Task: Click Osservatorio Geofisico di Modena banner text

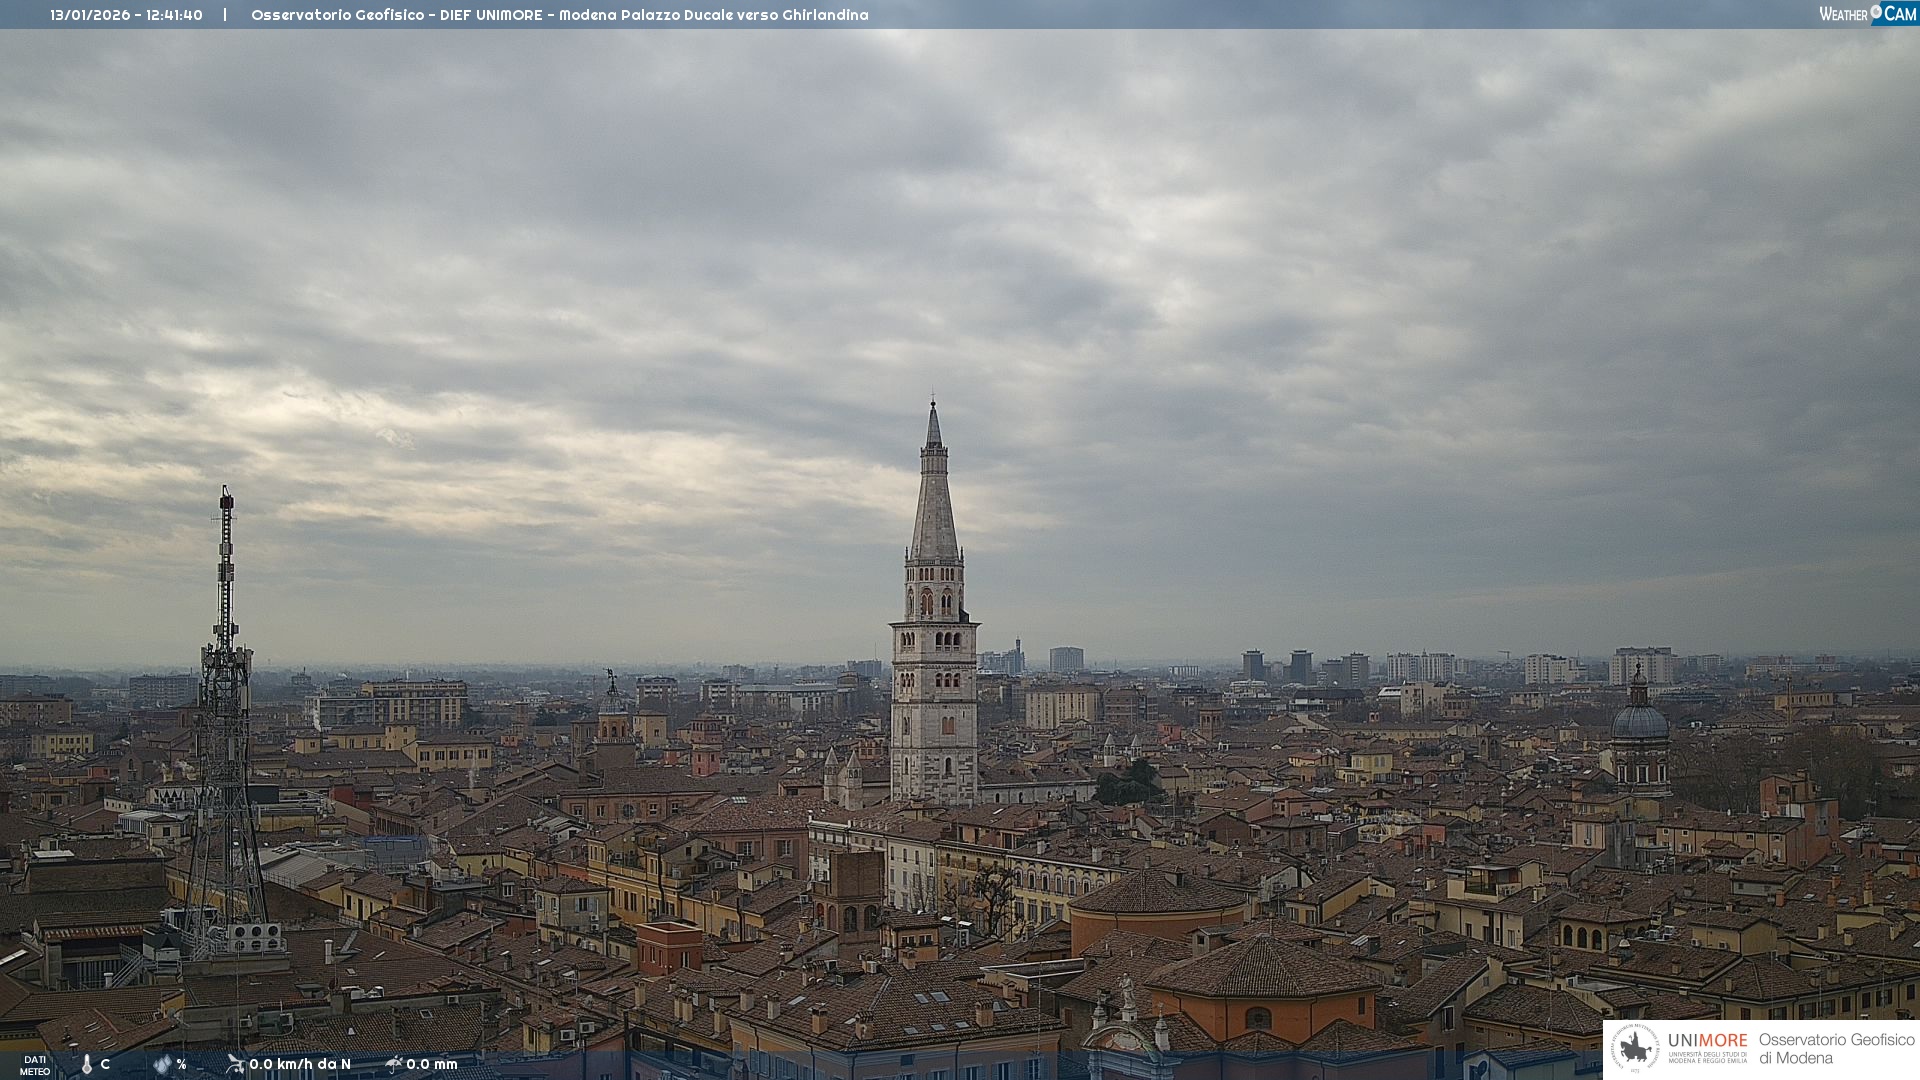Action: point(1836,1048)
